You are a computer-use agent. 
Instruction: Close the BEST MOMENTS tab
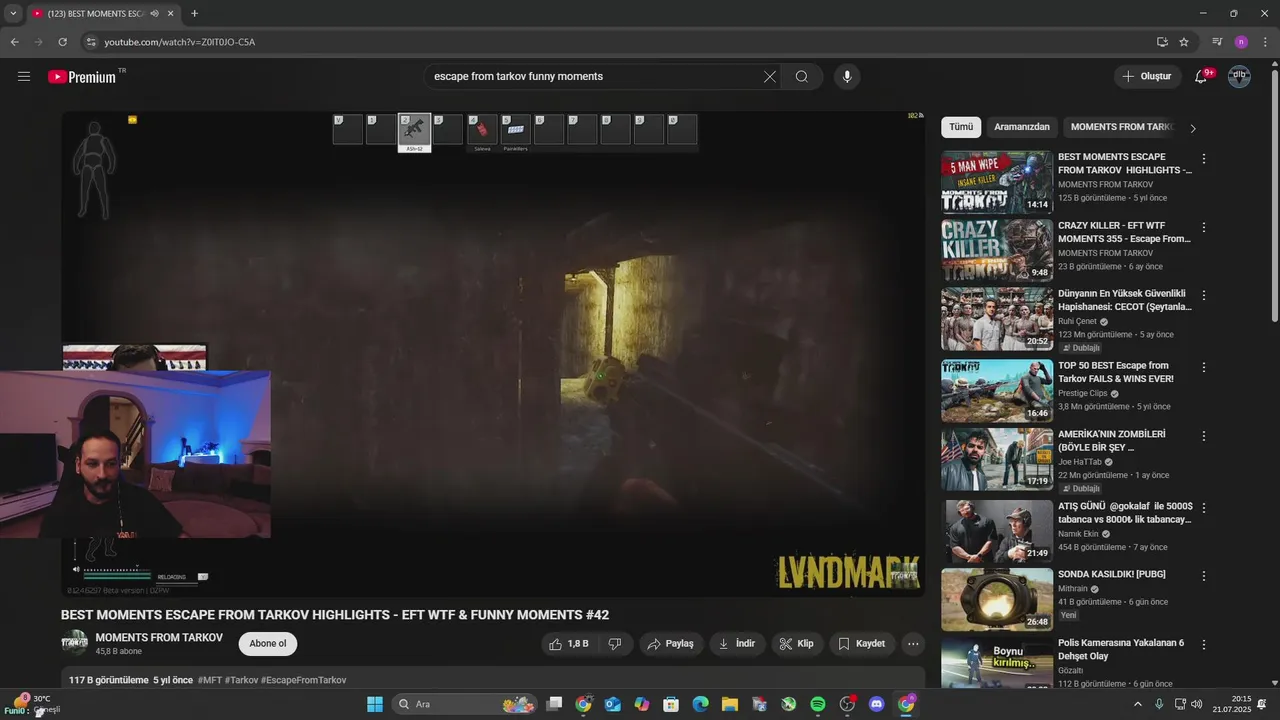click(x=171, y=14)
